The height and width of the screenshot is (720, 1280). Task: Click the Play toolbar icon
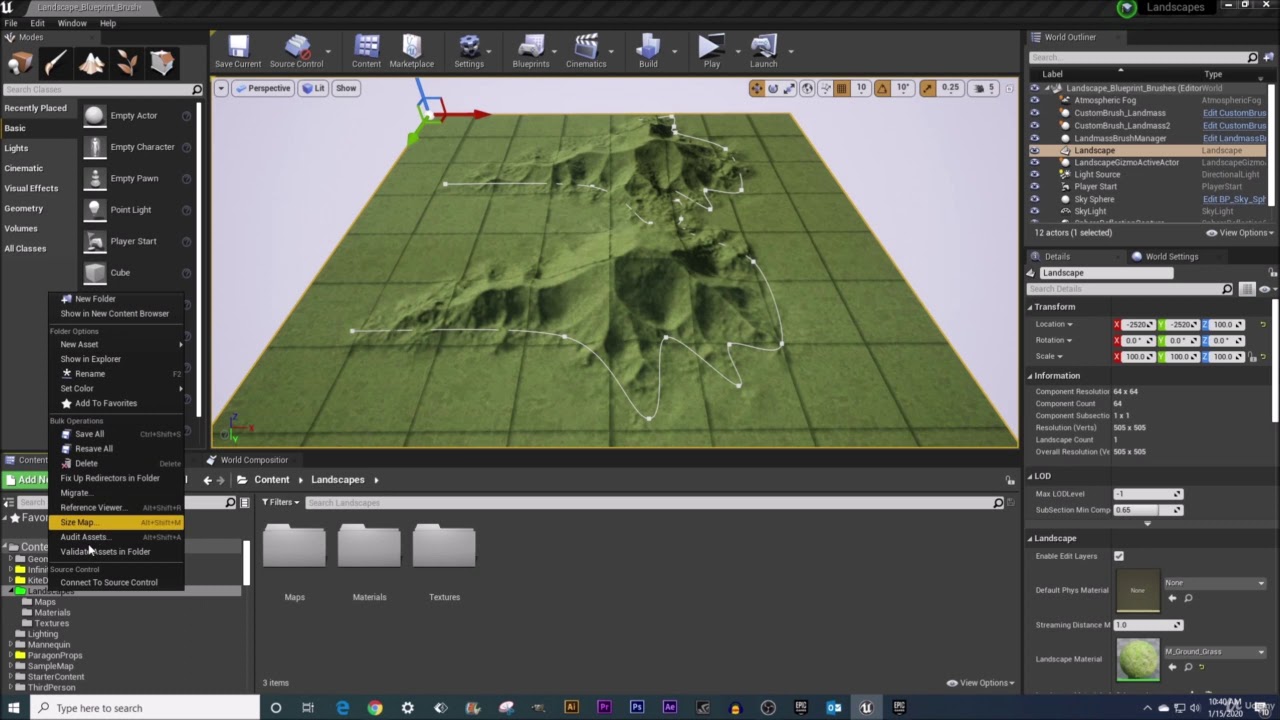(711, 46)
